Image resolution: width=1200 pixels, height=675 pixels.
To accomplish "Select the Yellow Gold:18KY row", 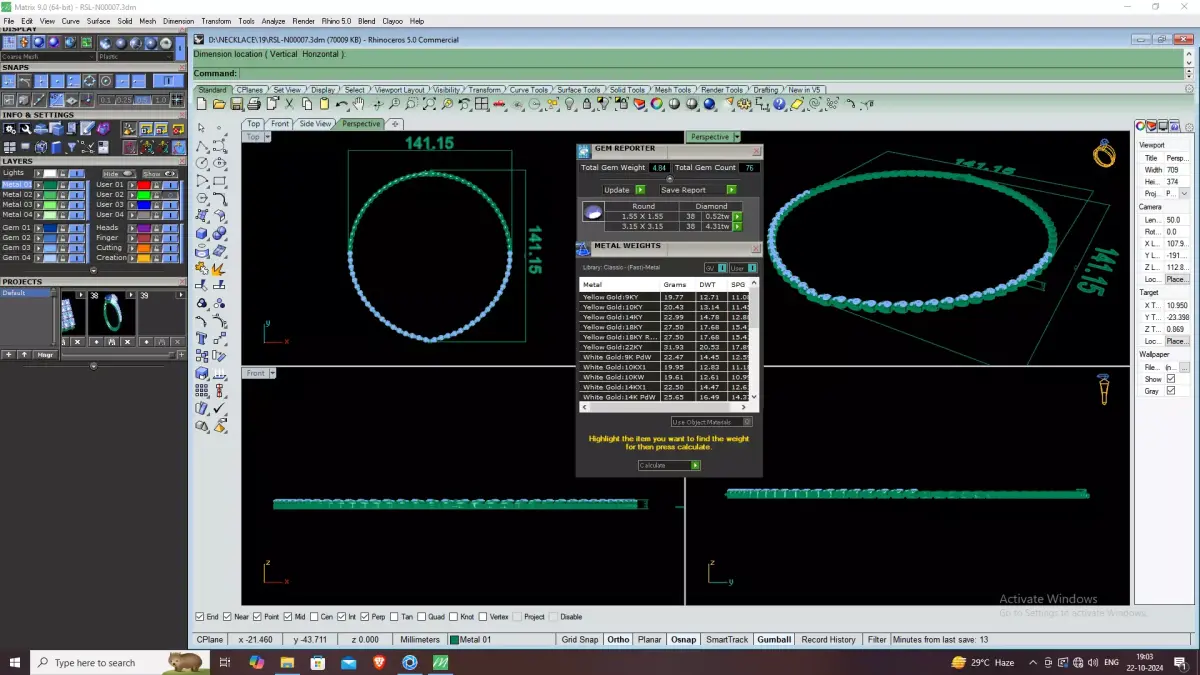I will point(665,327).
